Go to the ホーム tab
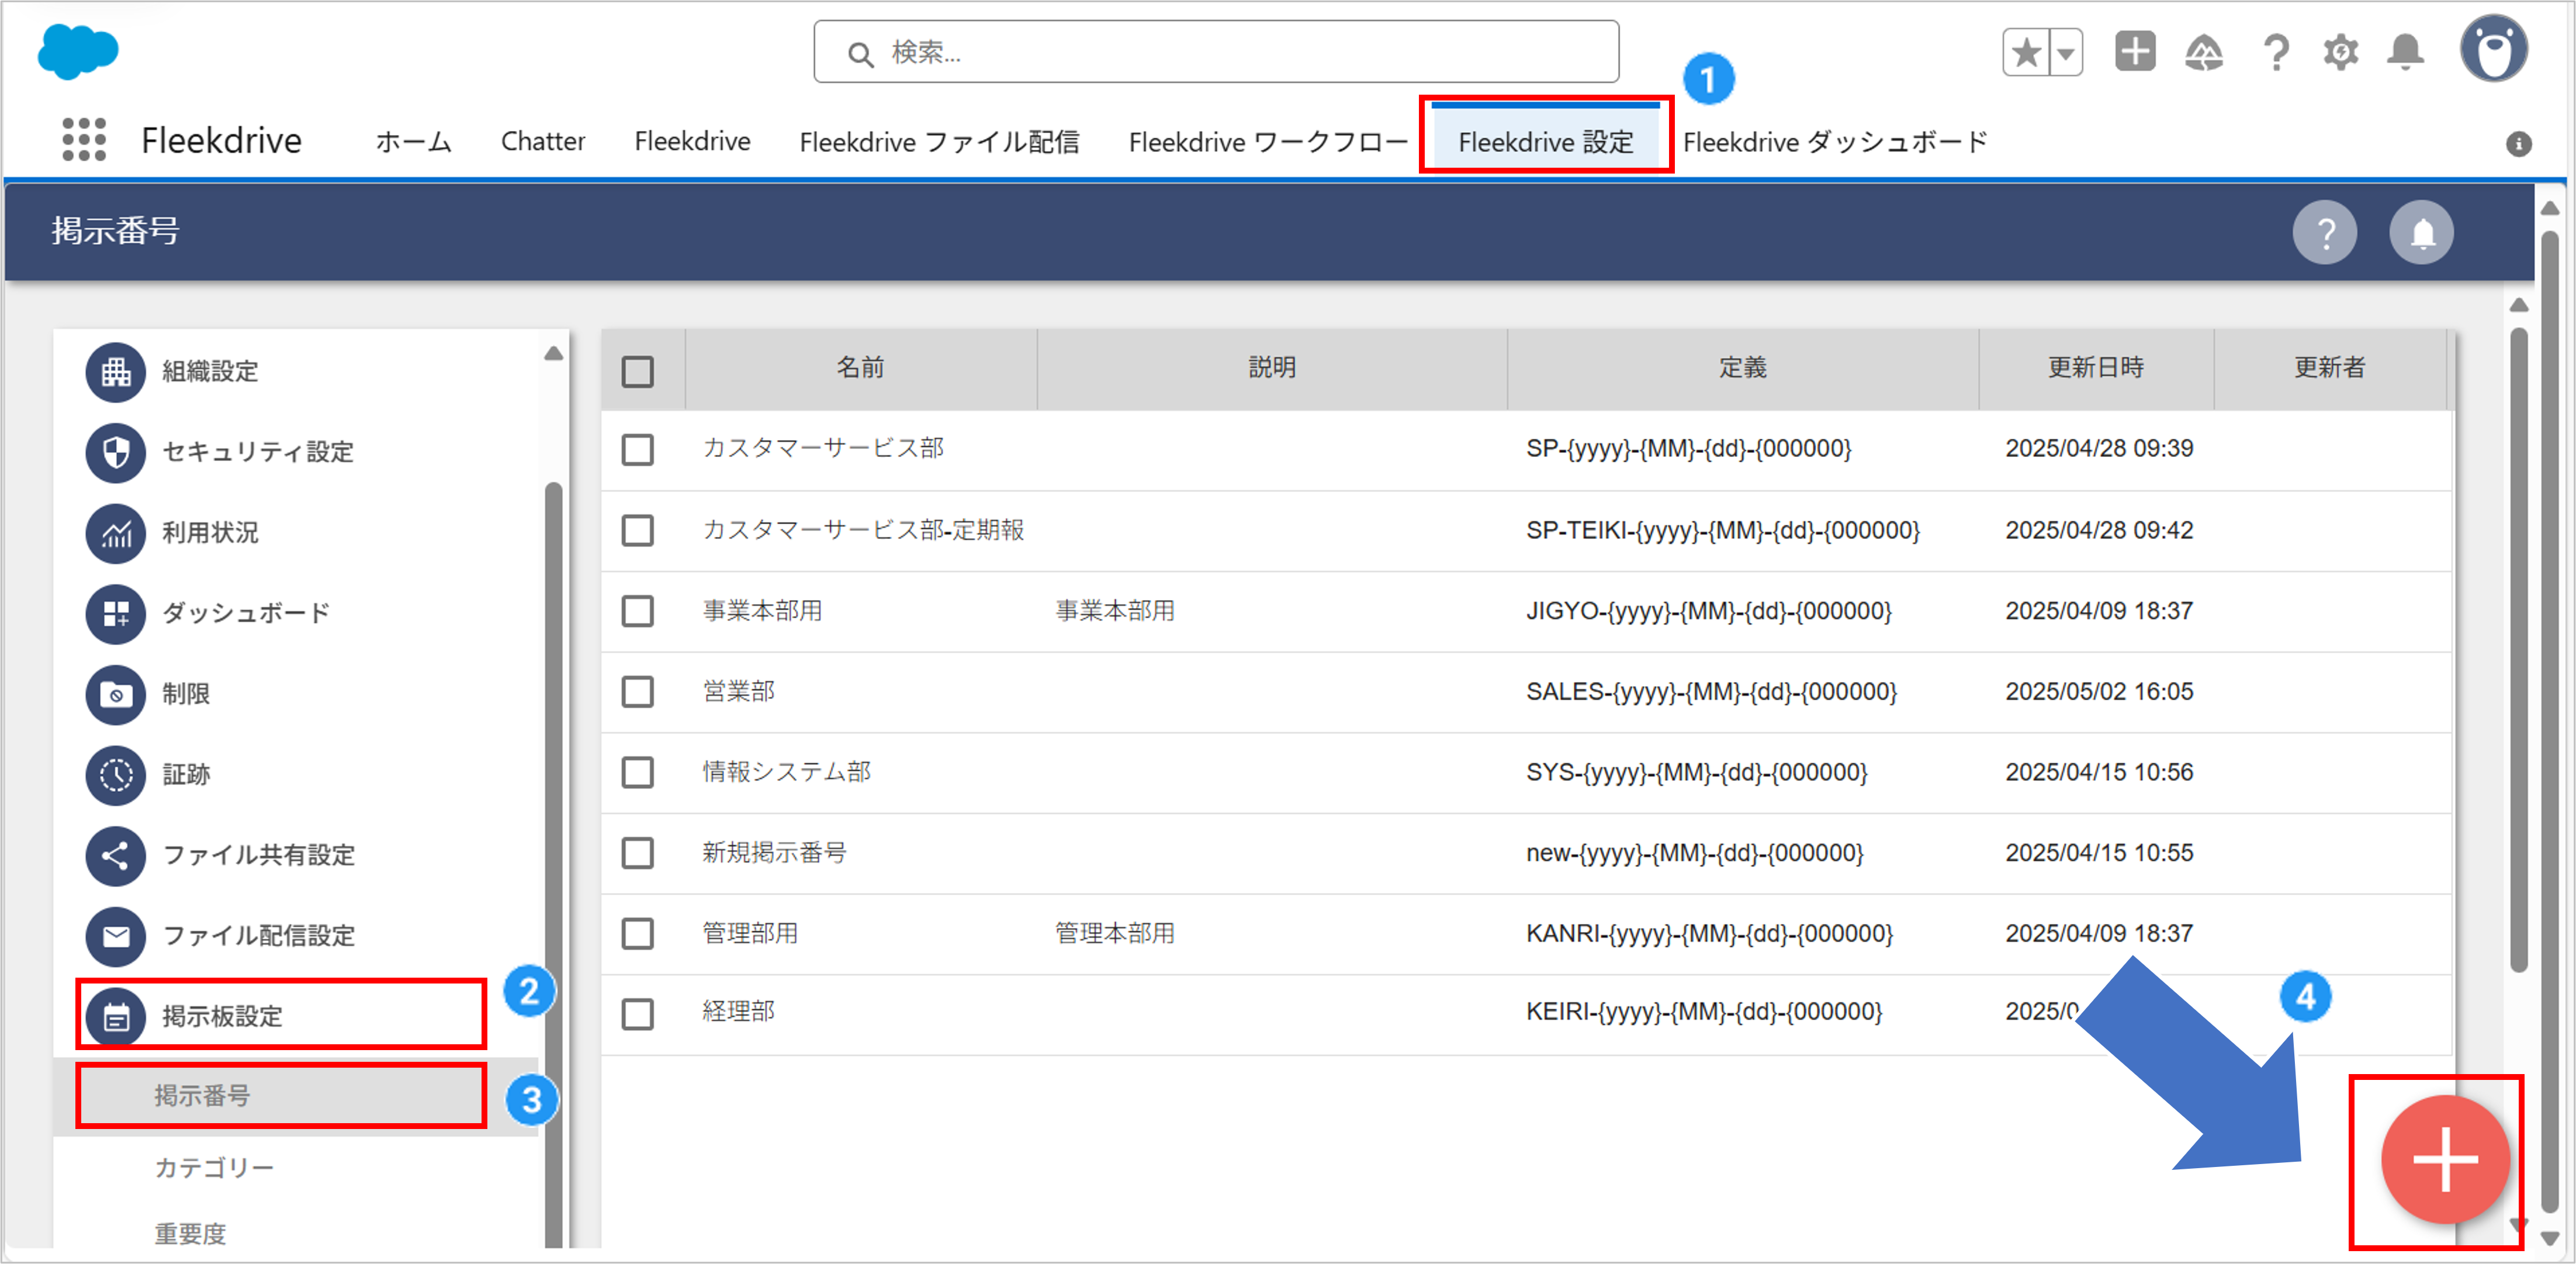 click(x=414, y=142)
